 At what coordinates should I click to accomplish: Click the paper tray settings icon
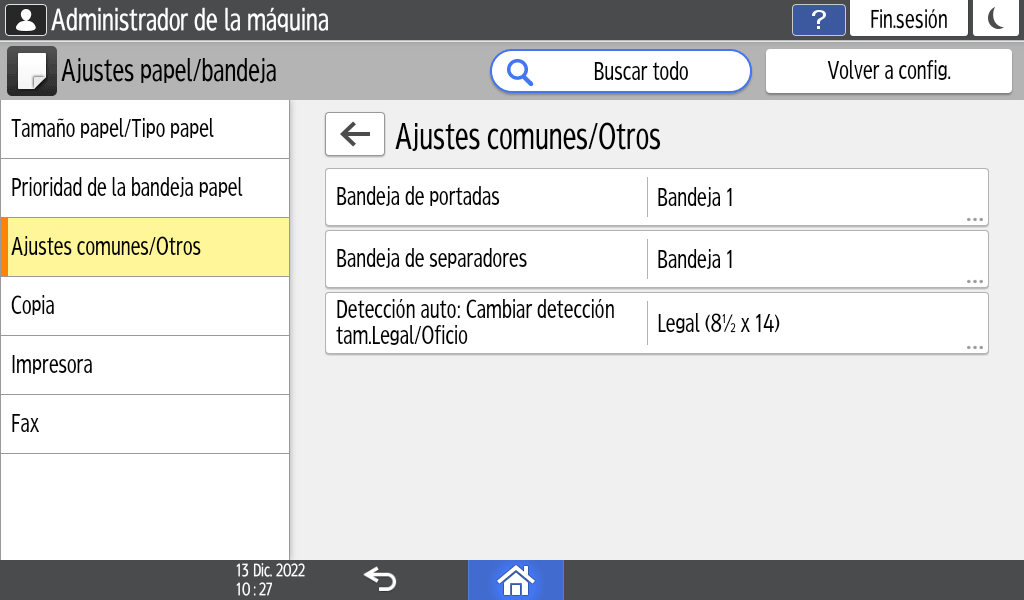coord(32,71)
